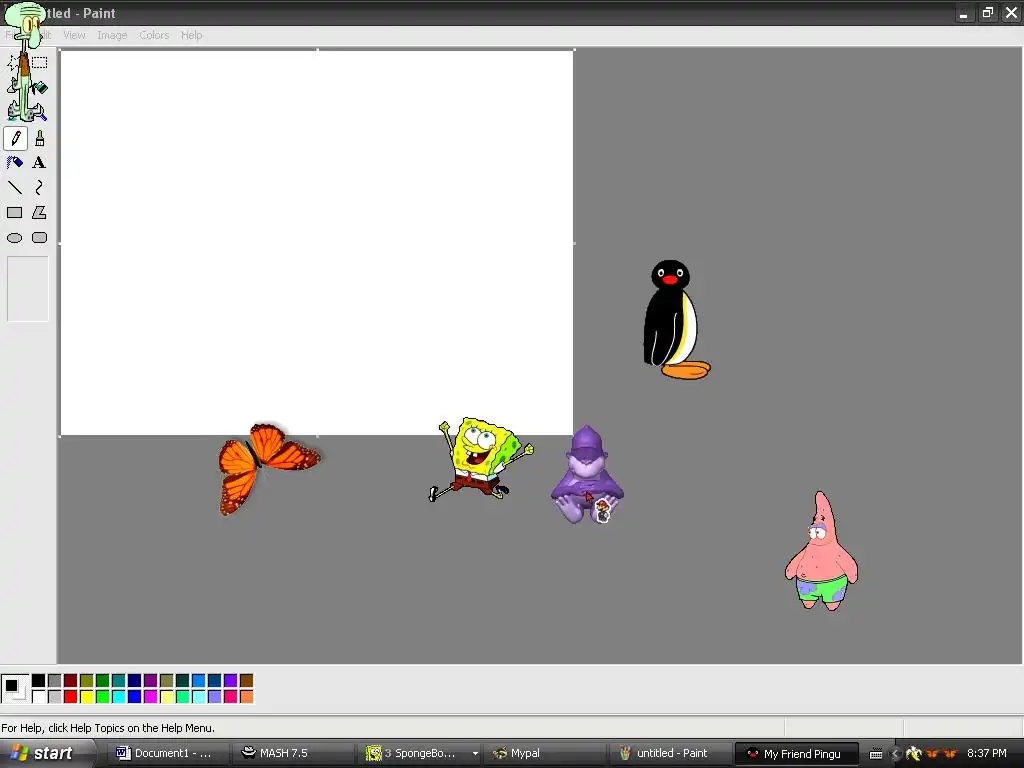Click the foreground/background color indicator box
Image resolution: width=1024 pixels, height=768 pixels.
14,689
